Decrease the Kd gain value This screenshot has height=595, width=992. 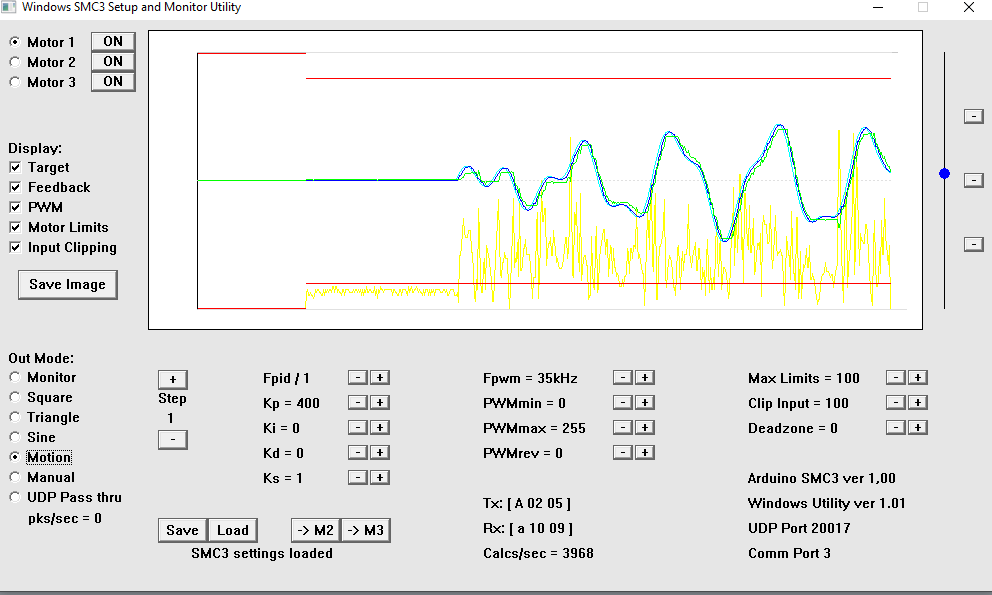(x=357, y=453)
